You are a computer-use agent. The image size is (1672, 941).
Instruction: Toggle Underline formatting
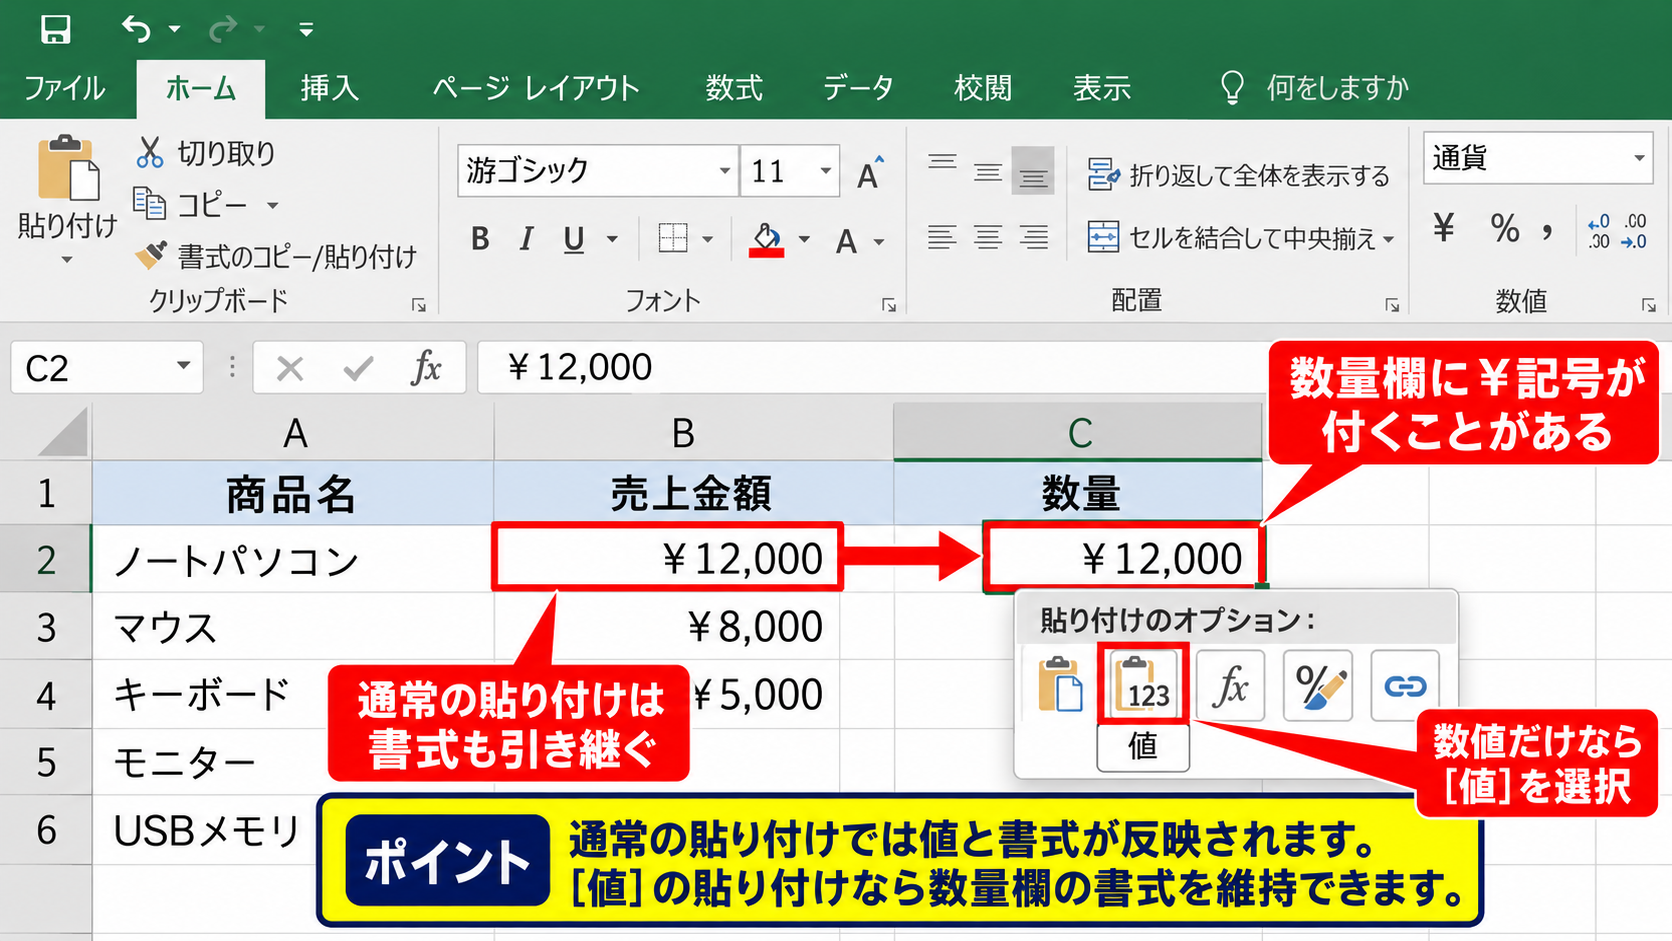(x=574, y=239)
